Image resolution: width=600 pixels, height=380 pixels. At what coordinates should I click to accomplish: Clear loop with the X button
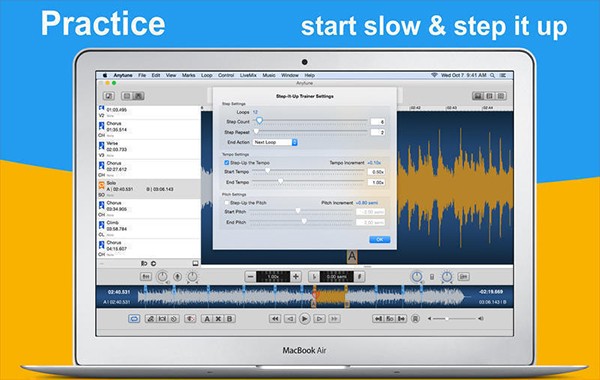tap(218, 319)
